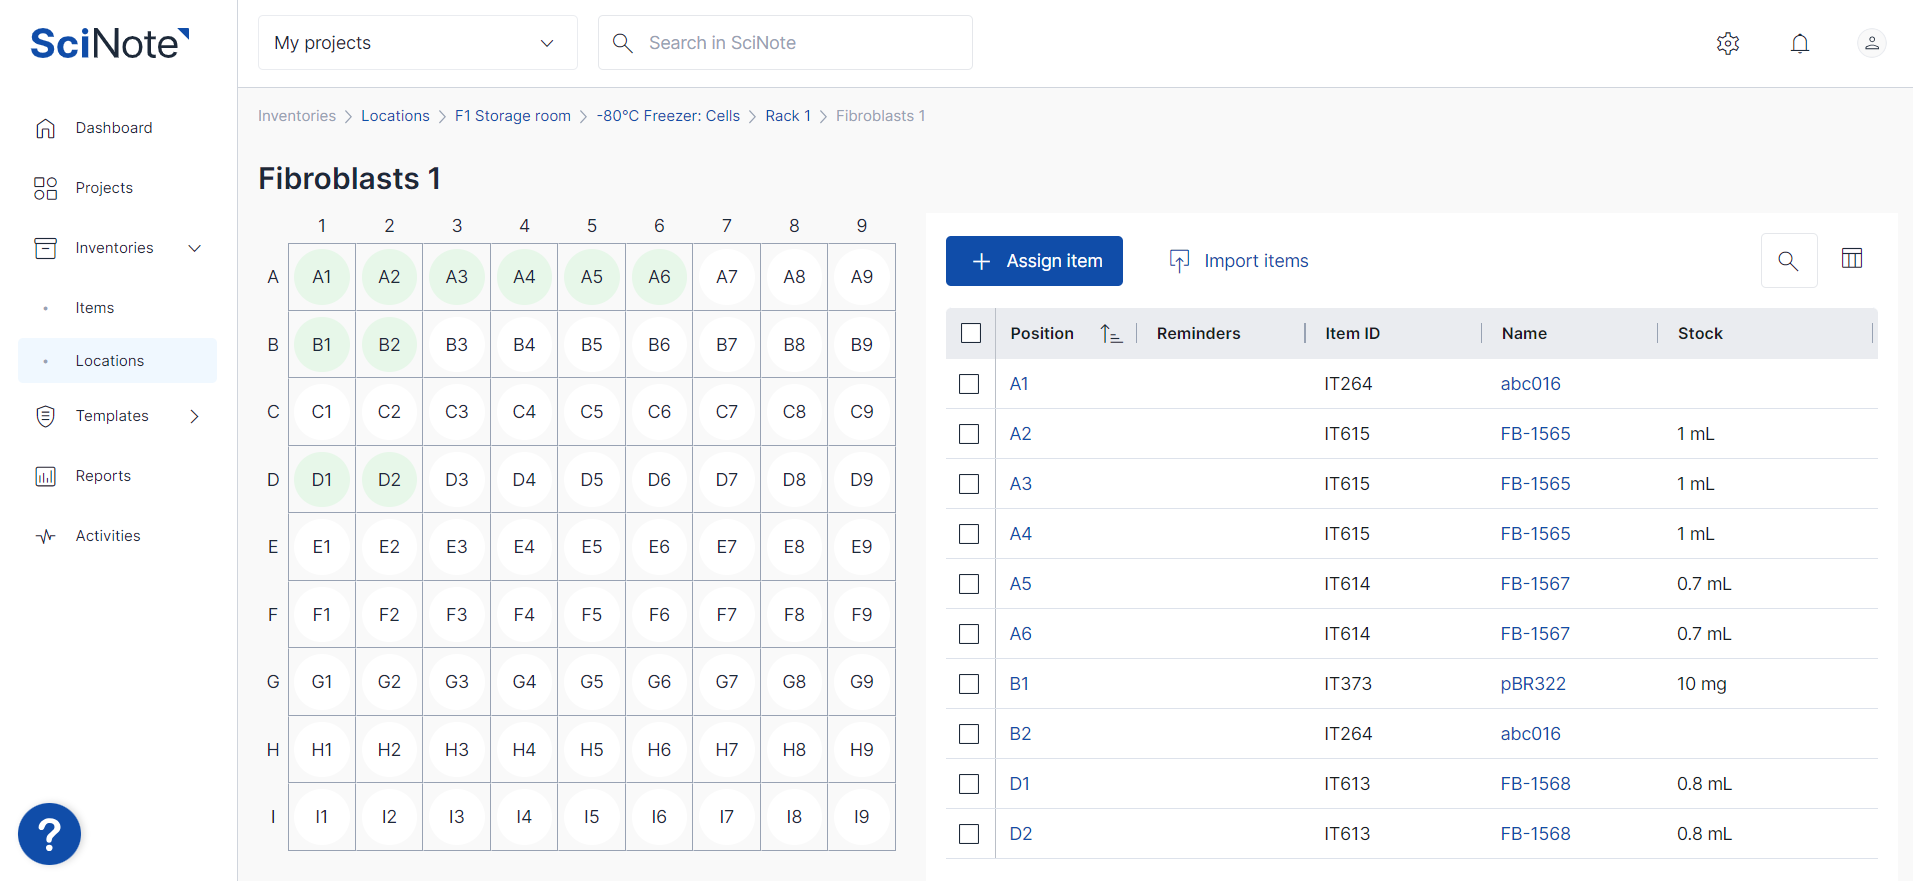
Task: Open the My projects dropdown
Action: [417, 43]
